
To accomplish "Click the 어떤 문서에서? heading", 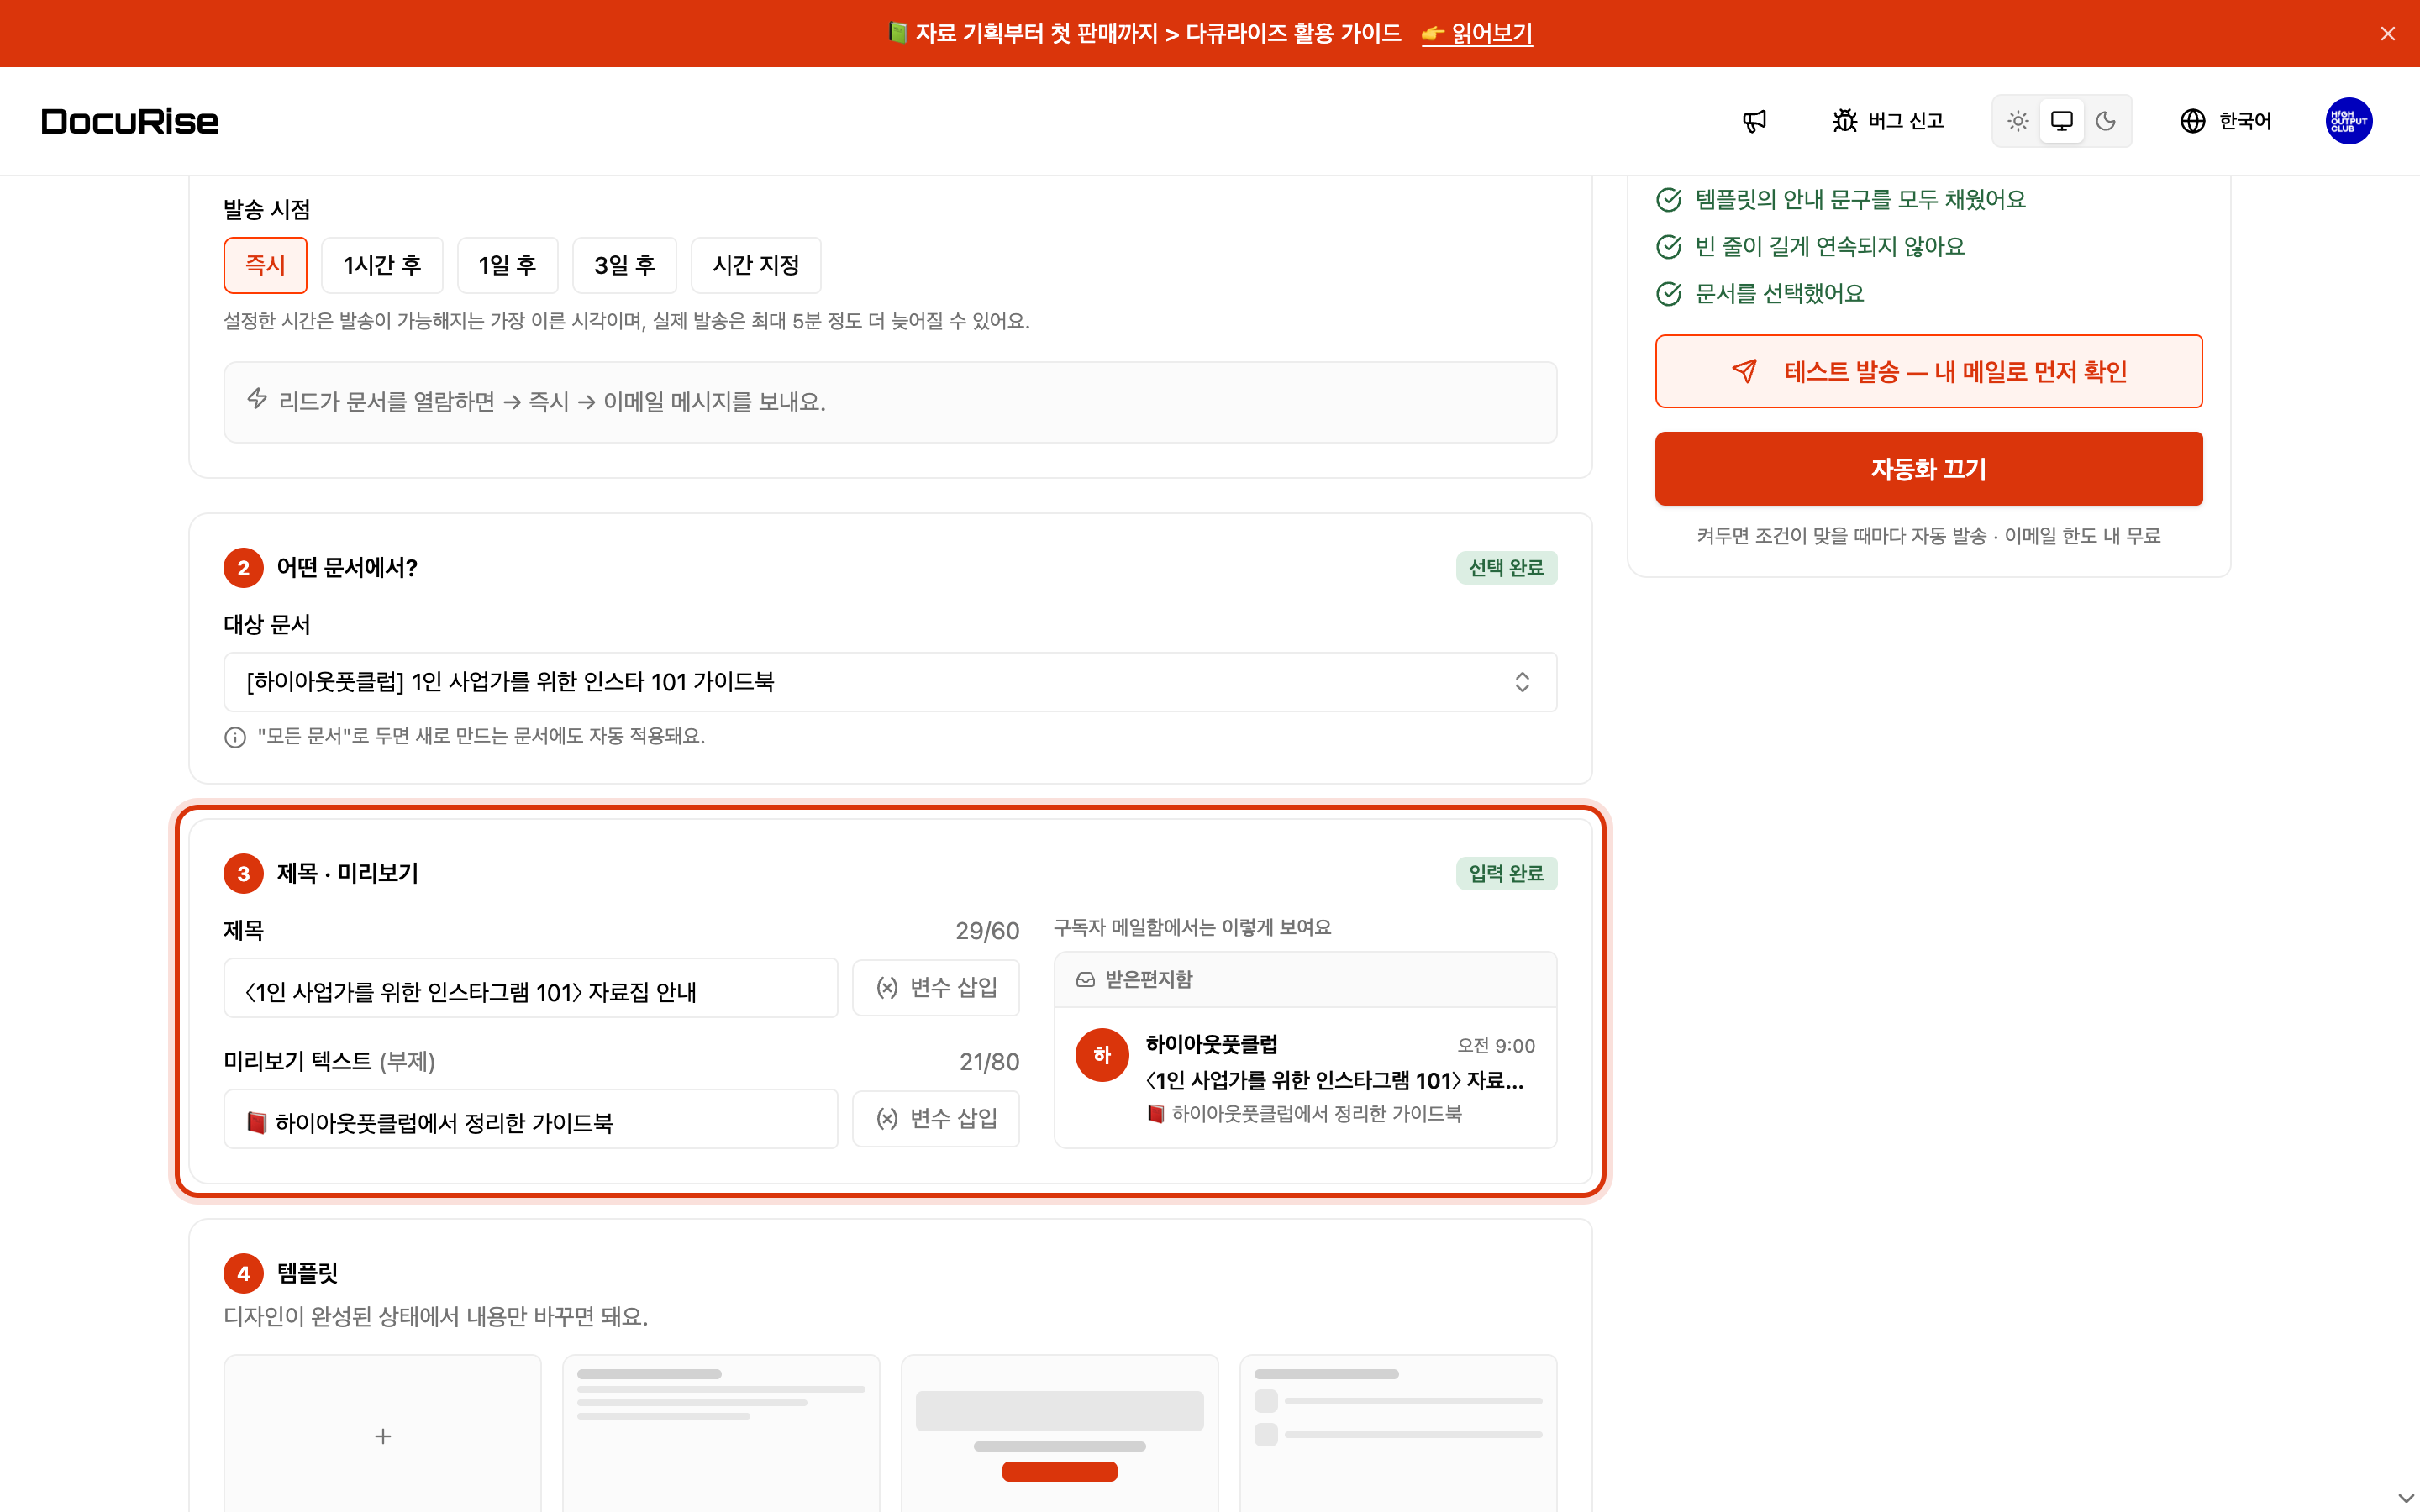I will (347, 568).
